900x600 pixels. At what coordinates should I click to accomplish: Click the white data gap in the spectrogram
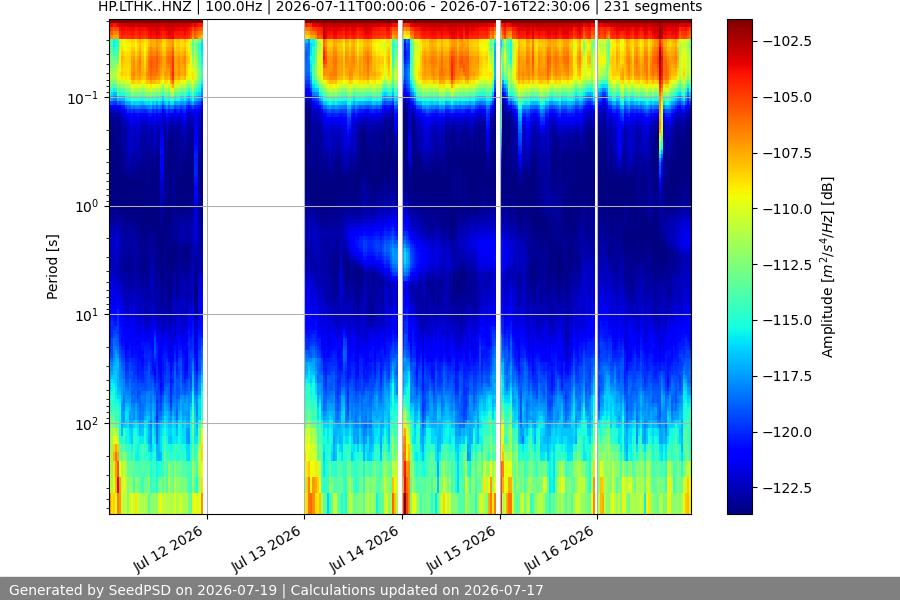click(x=254, y=267)
